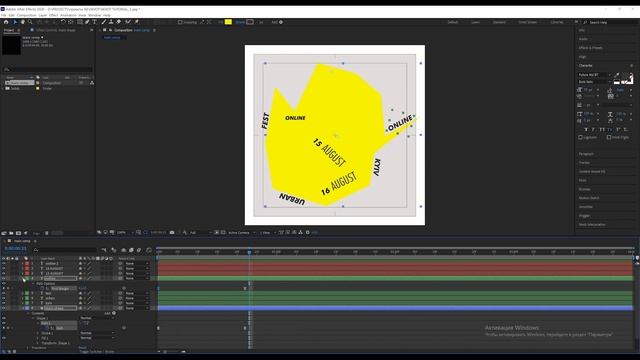Switch to the Project panel tab
Image resolution: width=640 pixels, height=360 pixels.
(9, 30)
